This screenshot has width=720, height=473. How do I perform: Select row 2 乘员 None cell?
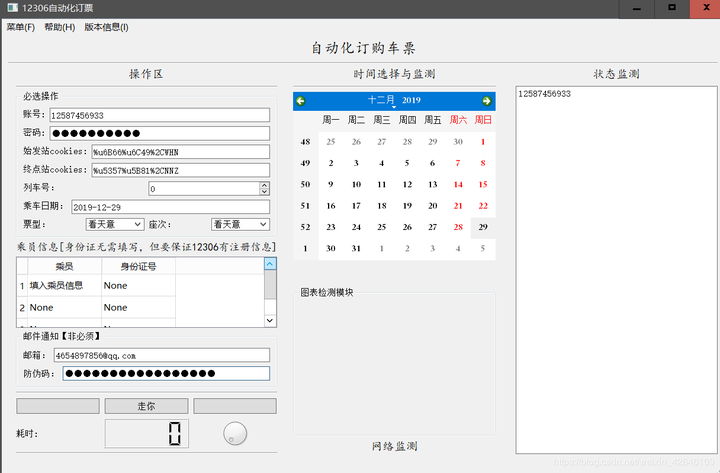65,307
